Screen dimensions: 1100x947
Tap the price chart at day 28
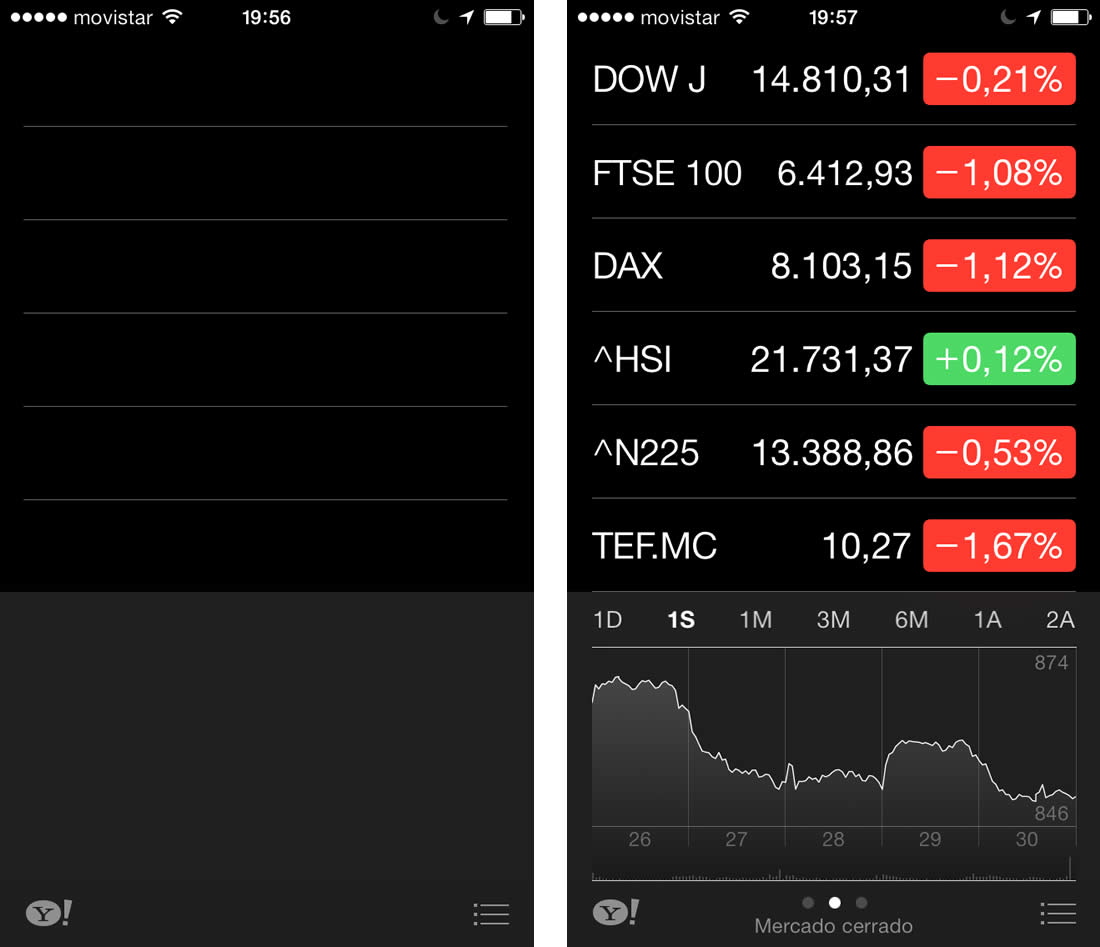833,760
